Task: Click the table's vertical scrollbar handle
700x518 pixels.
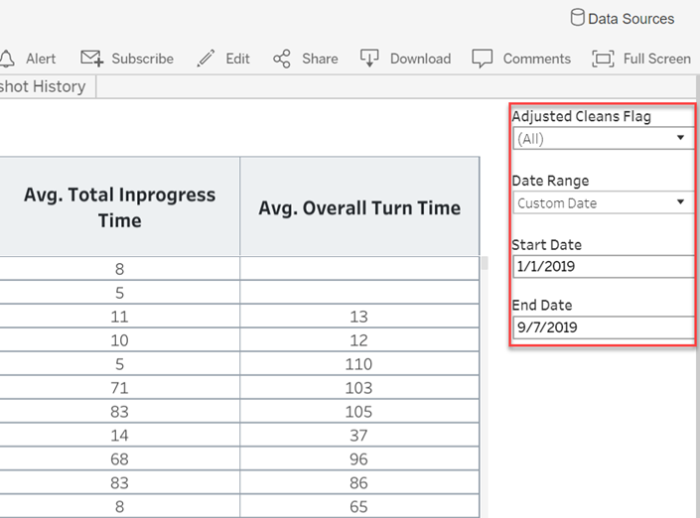Action: click(x=484, y=263)
